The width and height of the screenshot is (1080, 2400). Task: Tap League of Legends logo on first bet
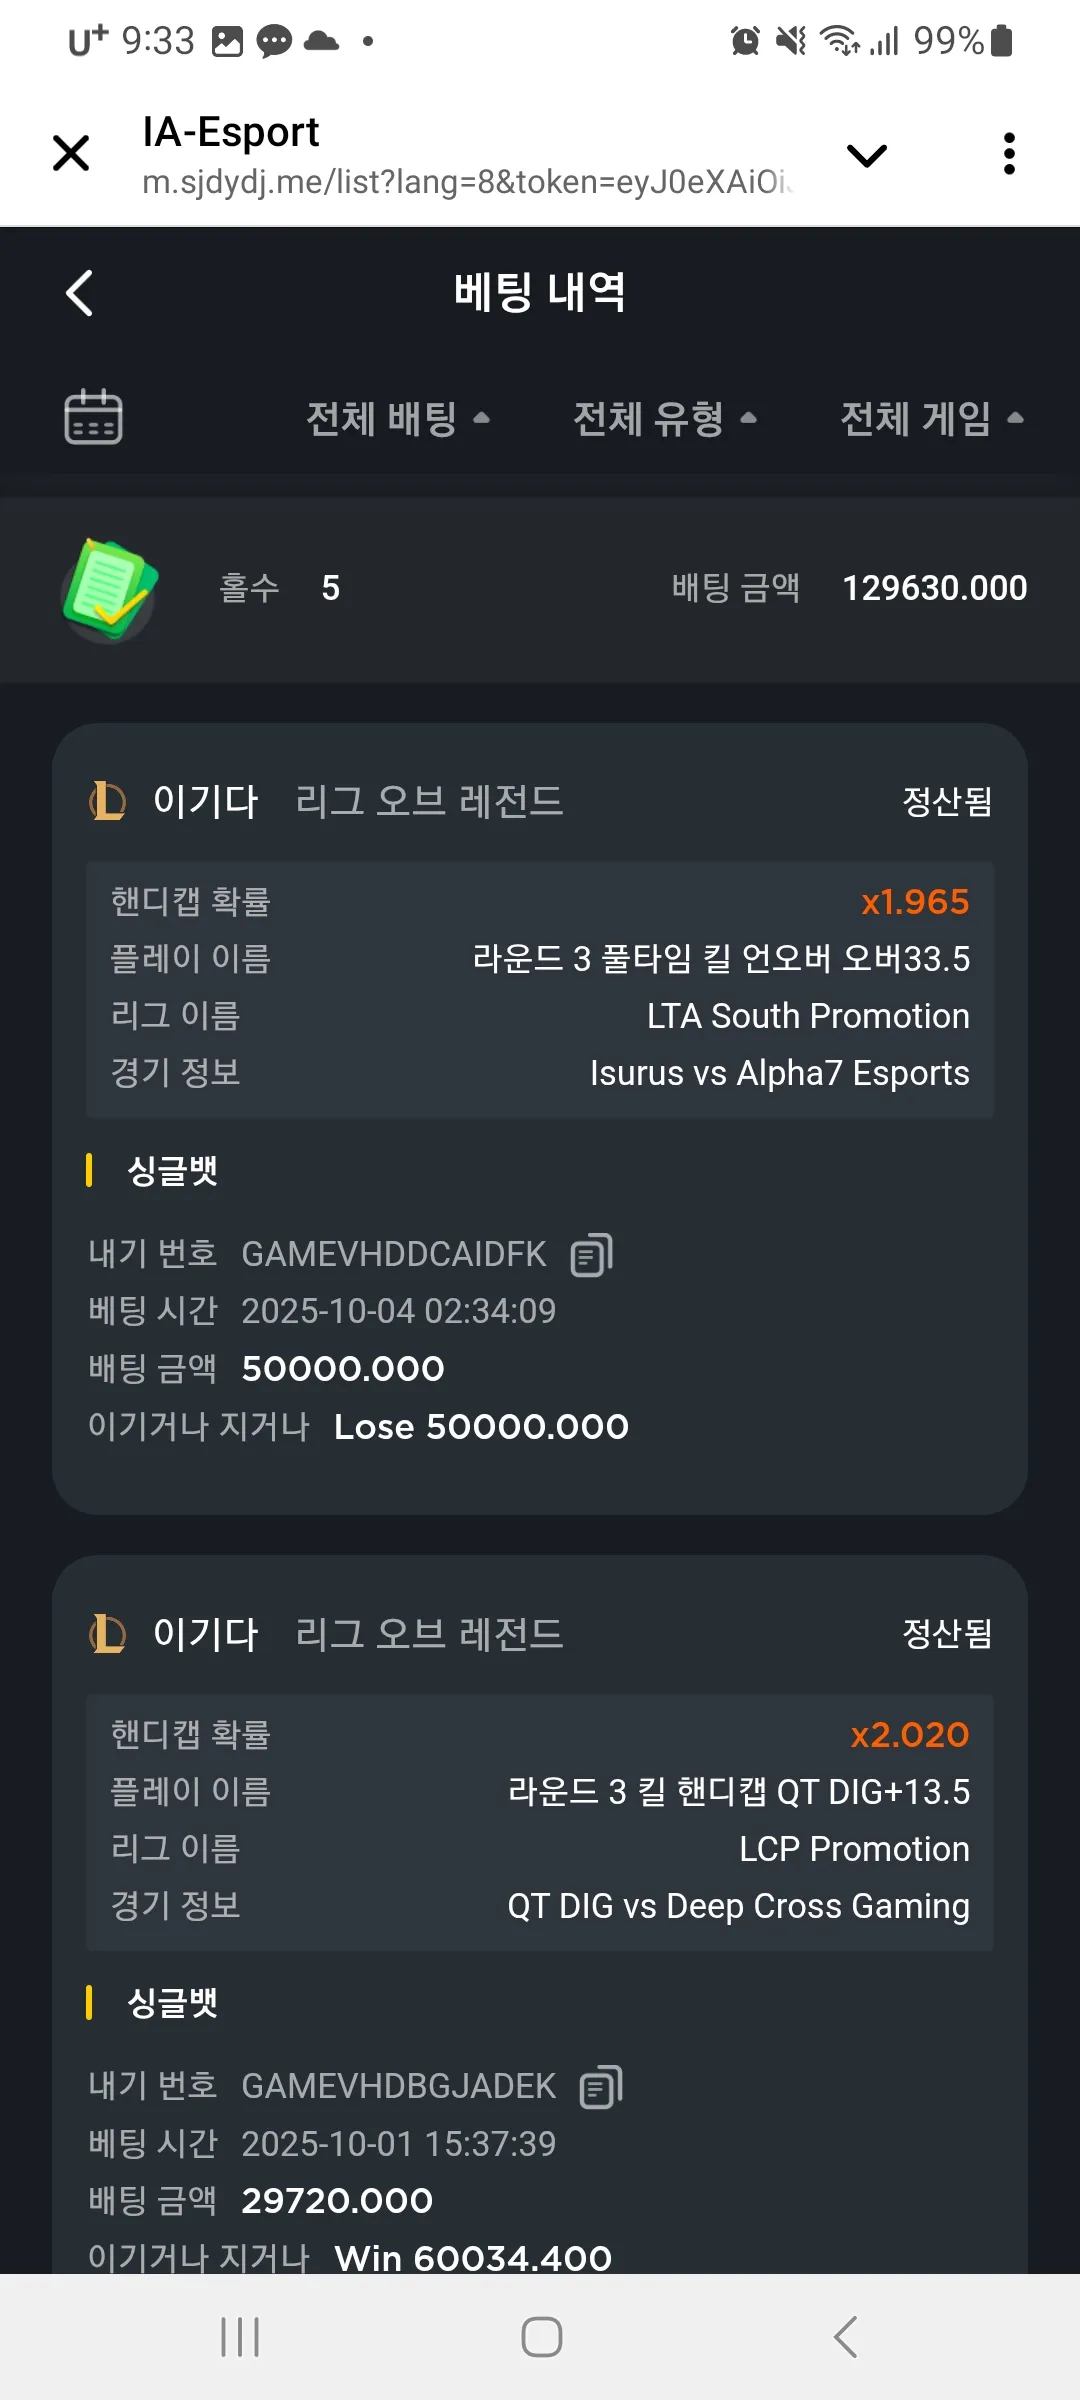click(x=107, y=801)
